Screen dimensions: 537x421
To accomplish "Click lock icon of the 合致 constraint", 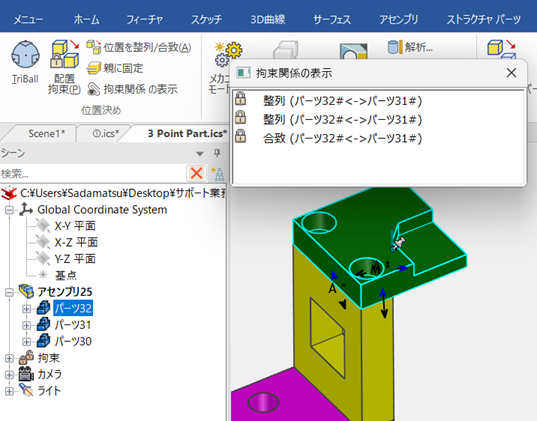I will coord(240,136).
